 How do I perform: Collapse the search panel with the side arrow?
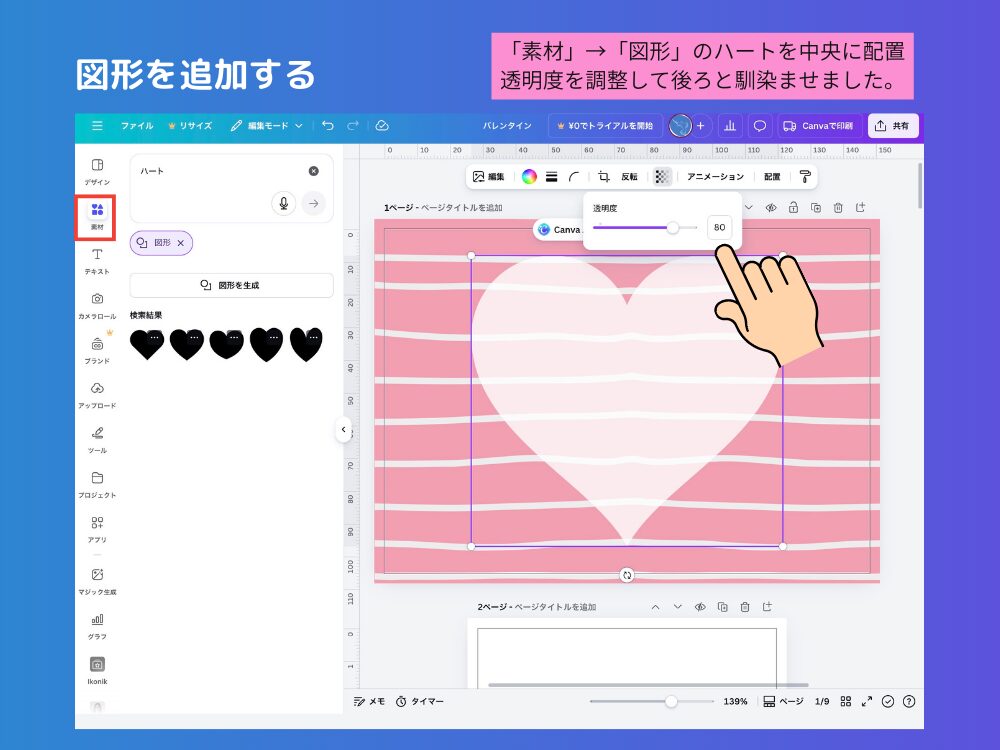point(345,430)
